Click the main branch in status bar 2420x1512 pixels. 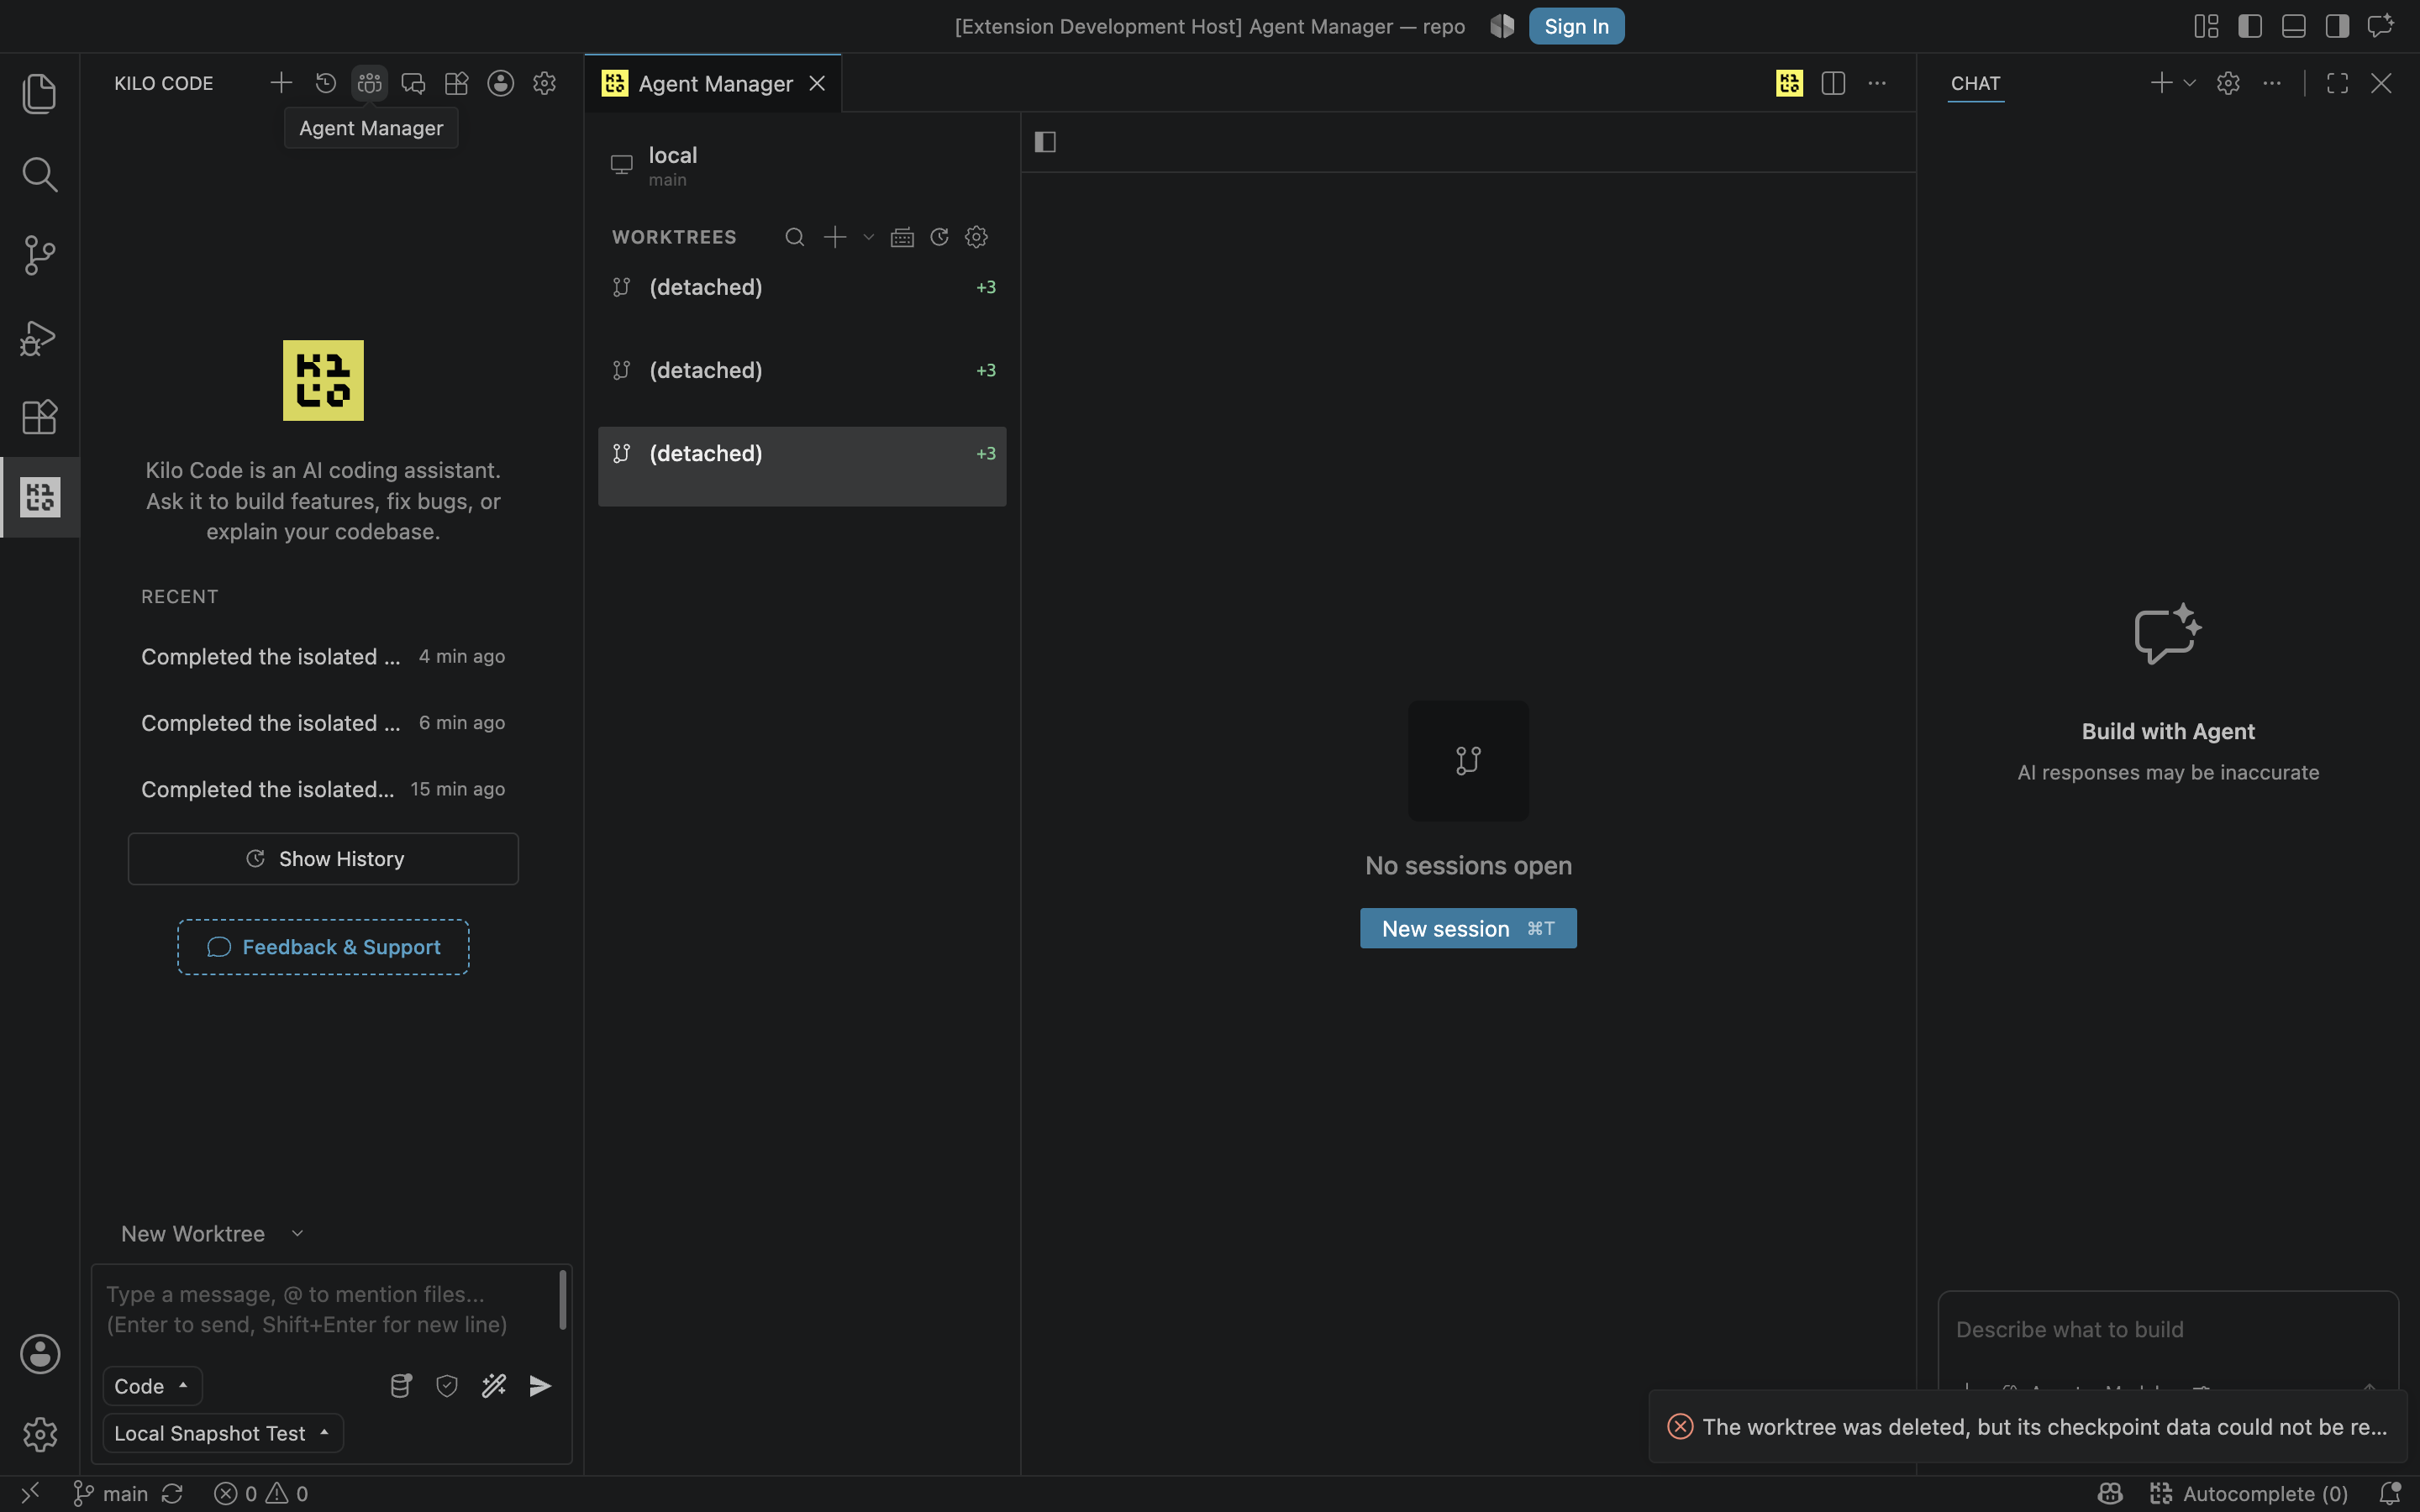tap(110, 1493)
